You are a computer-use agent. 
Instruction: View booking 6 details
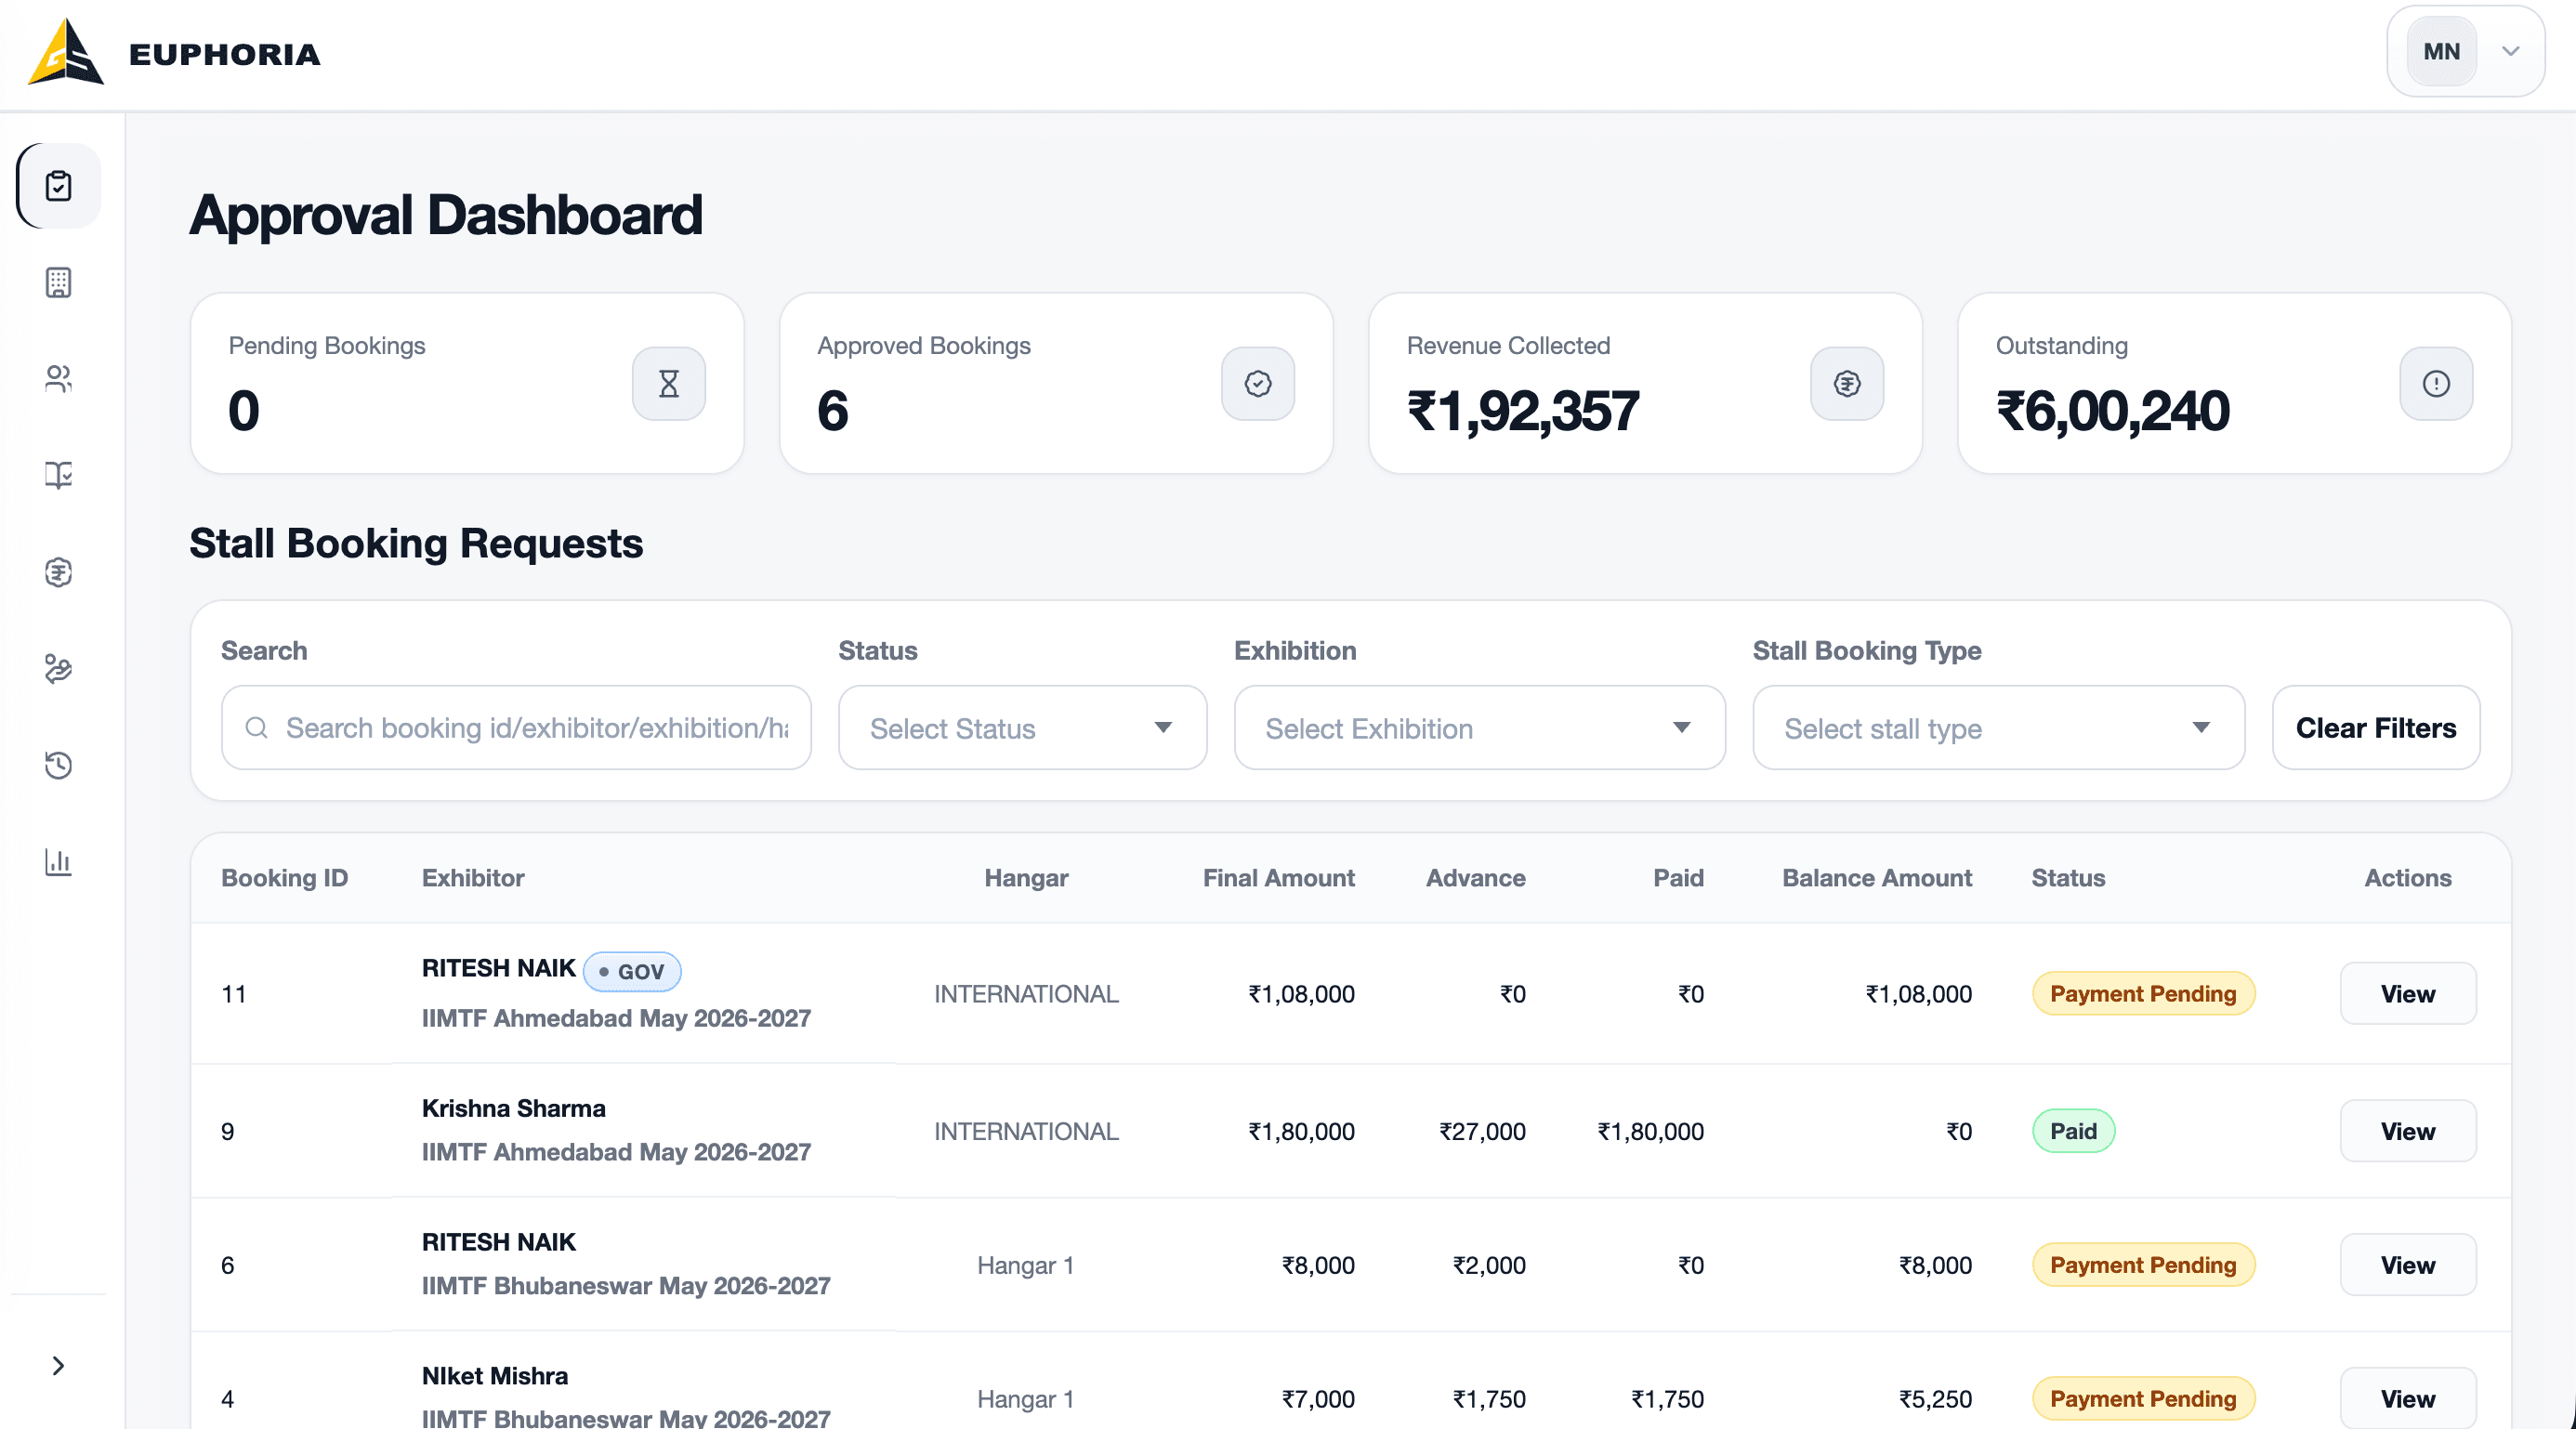coord(2408,1265)
